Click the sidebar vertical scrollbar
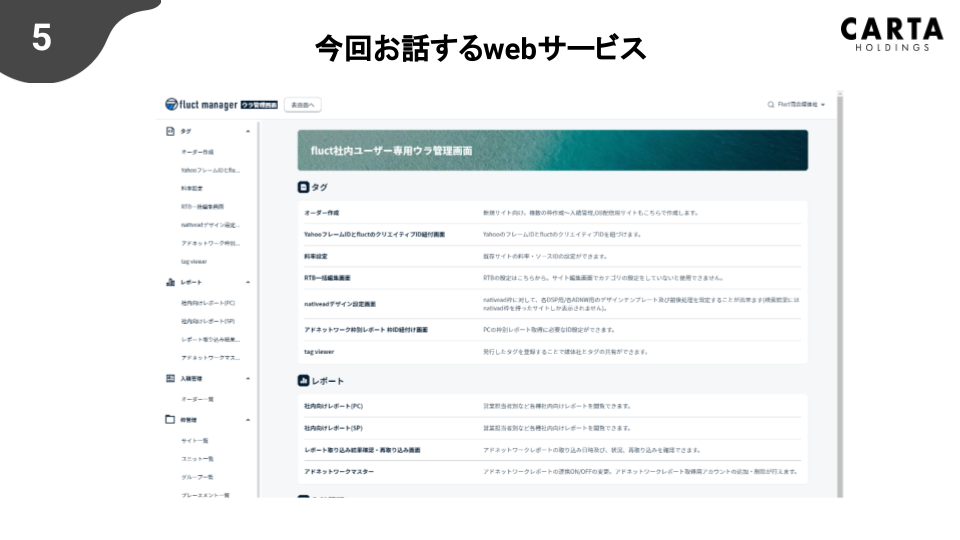This screenshot has width=960, height=540. [x=258, y=309]
